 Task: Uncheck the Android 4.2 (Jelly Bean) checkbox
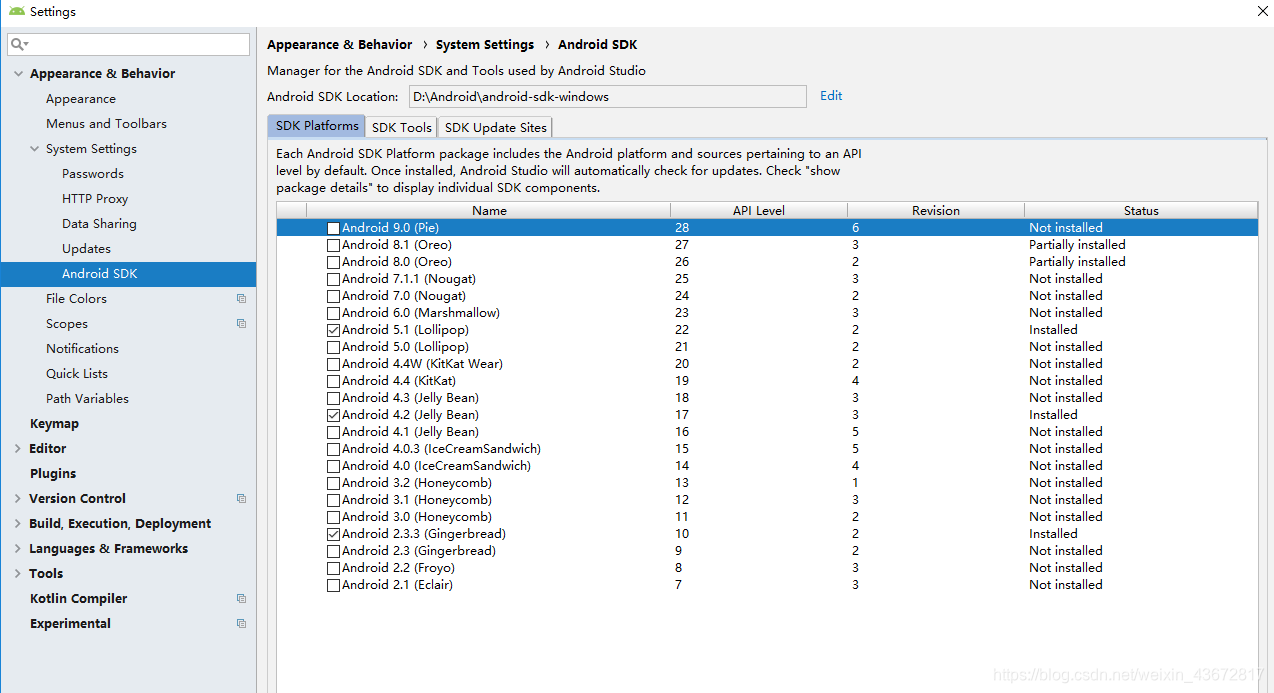pos(333,415)
